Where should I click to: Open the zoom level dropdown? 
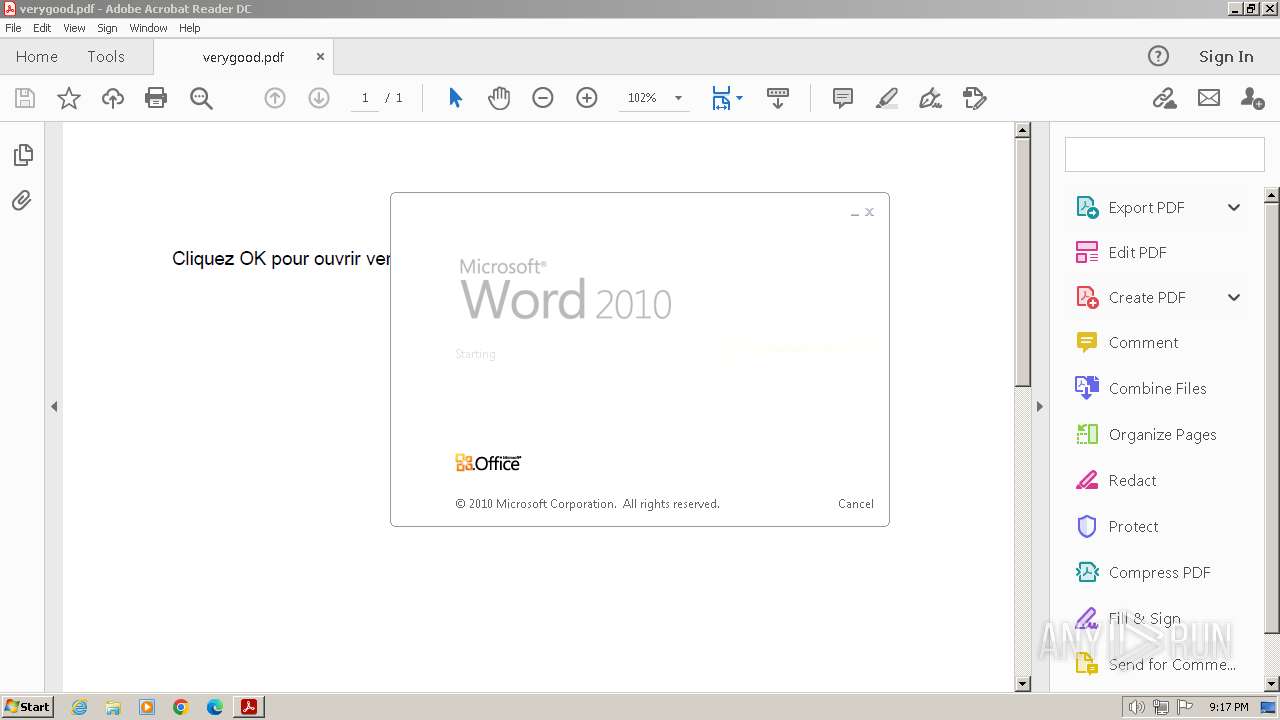pyautogui.click(x=678, y=98)
